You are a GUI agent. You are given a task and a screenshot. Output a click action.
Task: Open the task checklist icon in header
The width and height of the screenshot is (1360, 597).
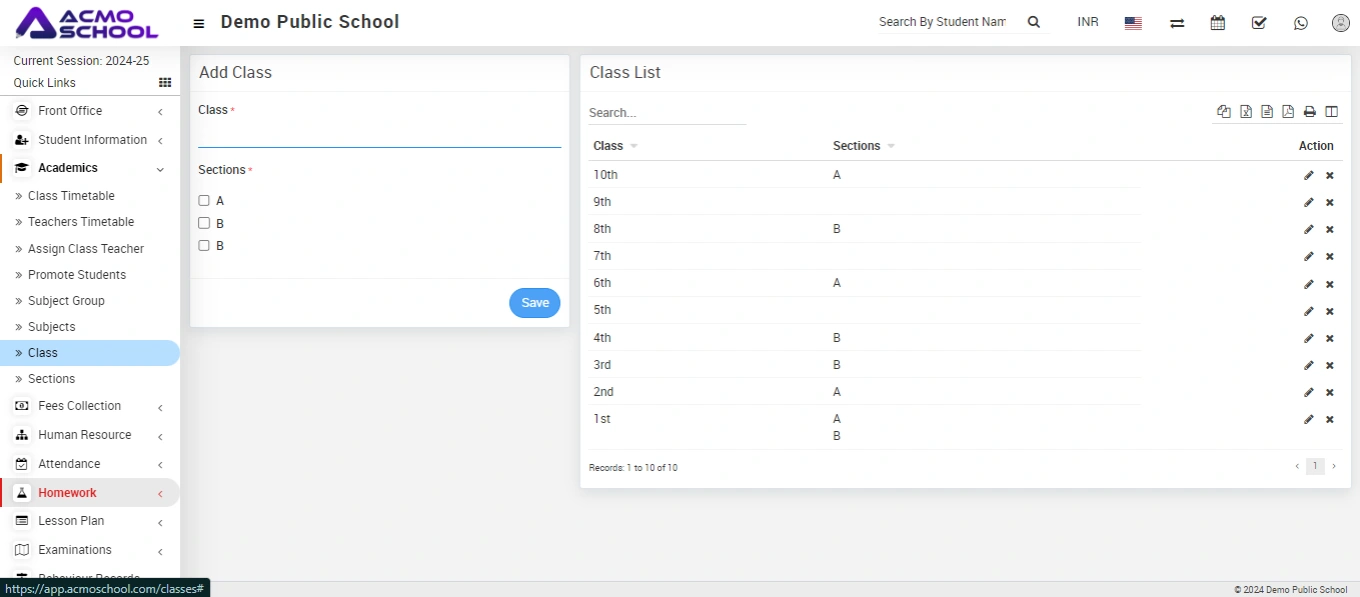point(1259,23)
